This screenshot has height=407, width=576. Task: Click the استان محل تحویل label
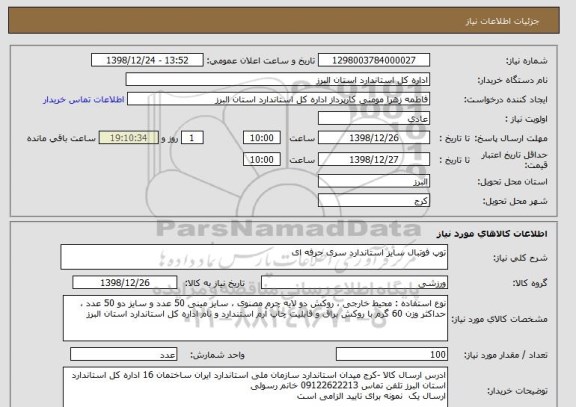[512, 182]
